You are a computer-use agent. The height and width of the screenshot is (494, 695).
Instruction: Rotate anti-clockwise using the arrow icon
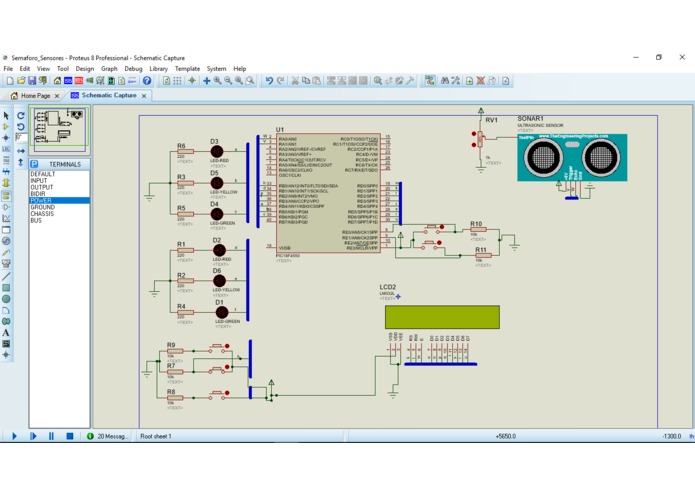tap(21, 127)
